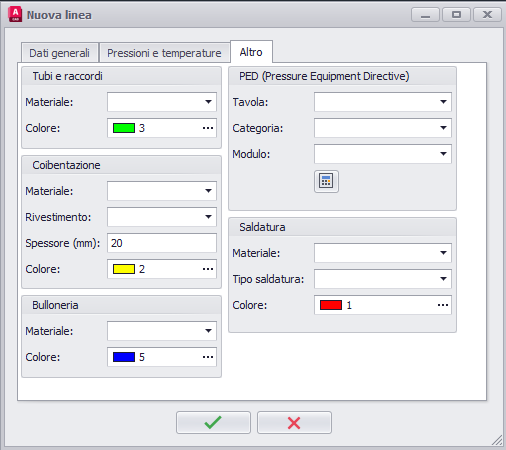The height and width of the screenshot is (450, 506).
Task: Click the Spessore (mm) input field
Action: coord(162,243)
